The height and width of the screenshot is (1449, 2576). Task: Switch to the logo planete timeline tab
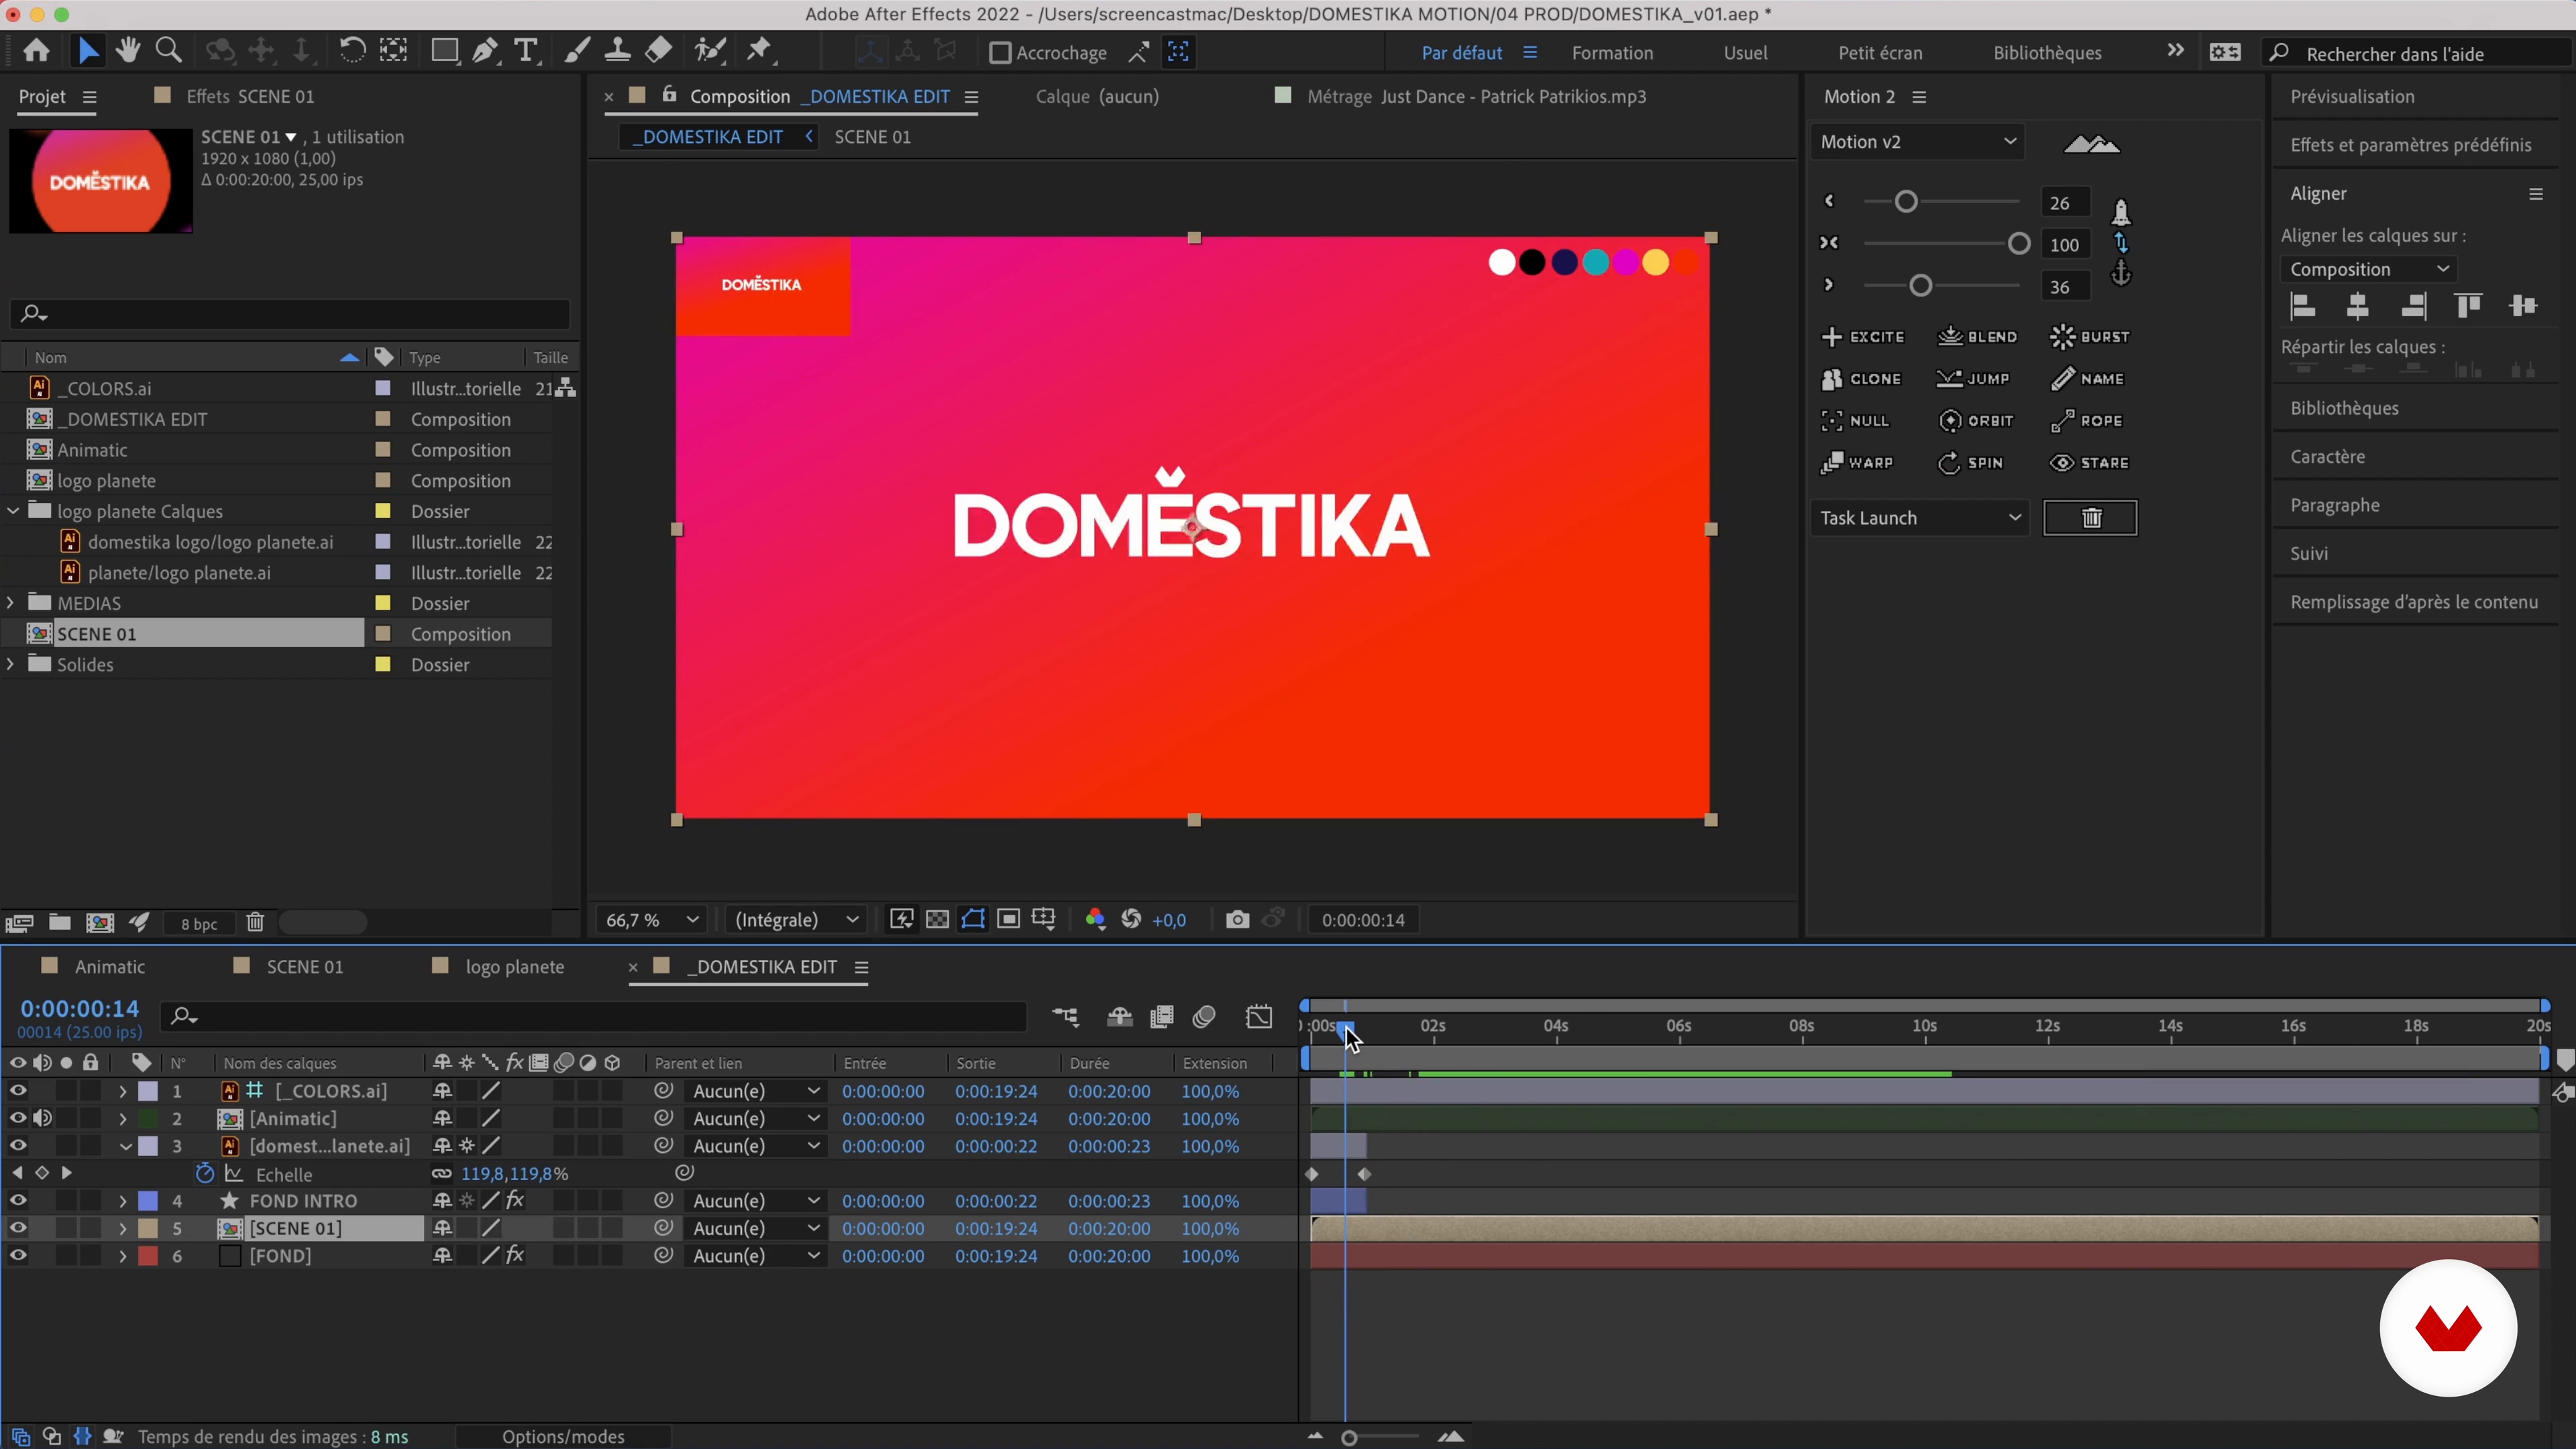click(x=514, y=967)
